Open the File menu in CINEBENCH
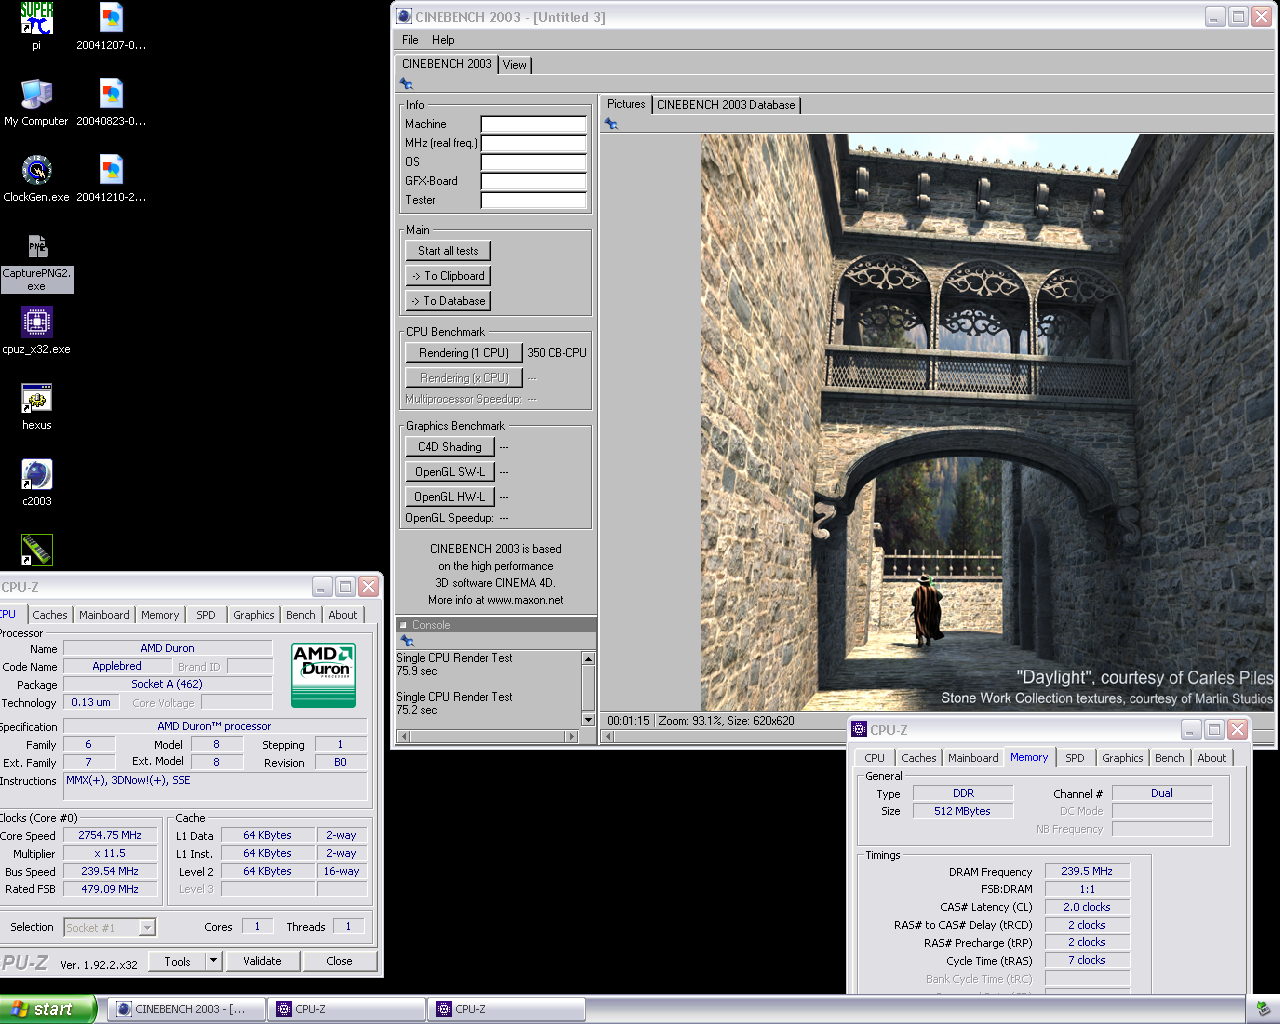1280x1024 pixels. tap(410, 40)
